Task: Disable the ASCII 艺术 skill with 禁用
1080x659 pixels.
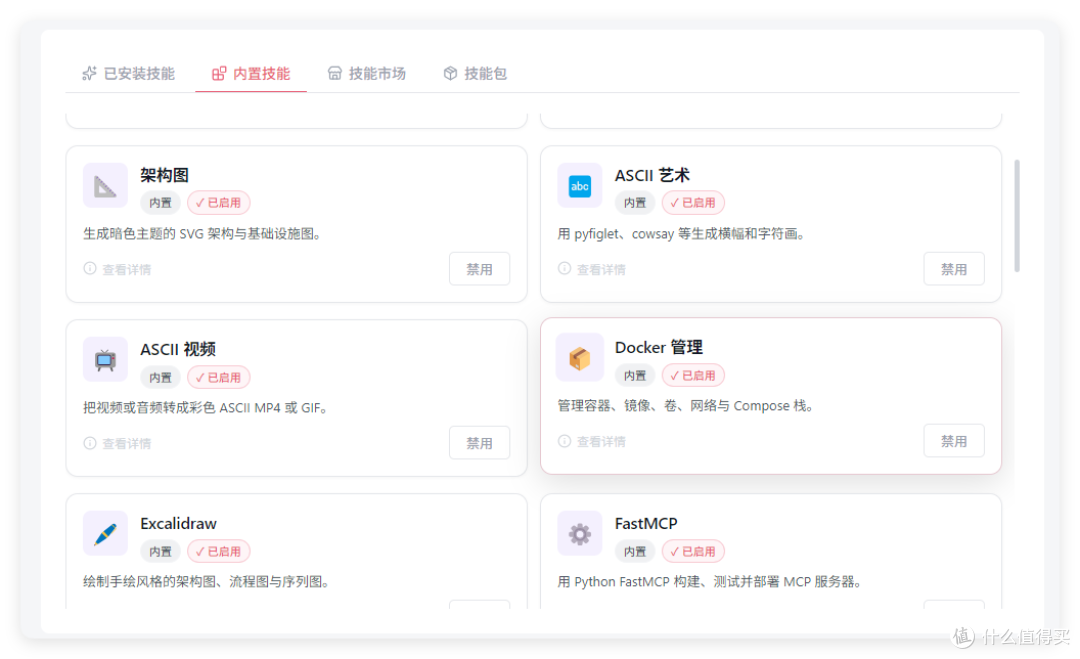Action: 953,269
